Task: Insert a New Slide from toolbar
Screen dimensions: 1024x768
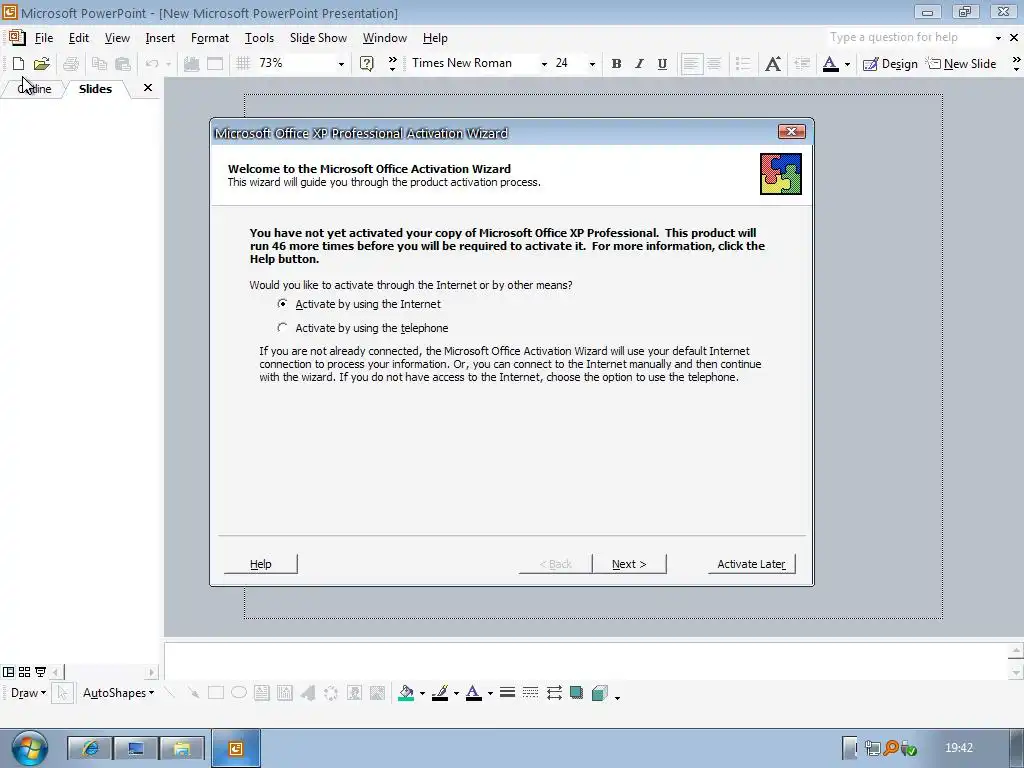Action: [961, 63]
